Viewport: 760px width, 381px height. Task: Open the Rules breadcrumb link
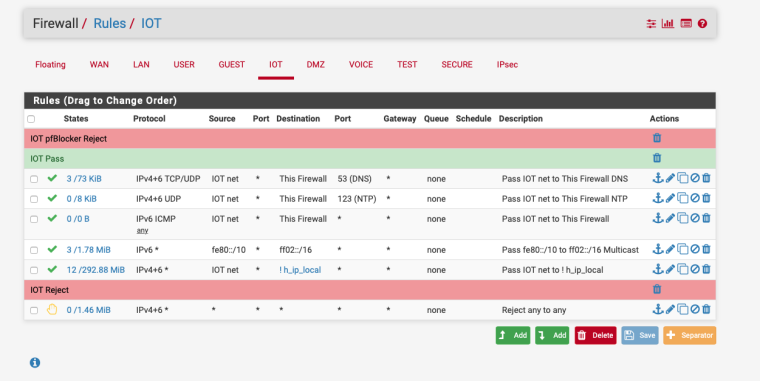pyautogui.click(x=110, y=23)
